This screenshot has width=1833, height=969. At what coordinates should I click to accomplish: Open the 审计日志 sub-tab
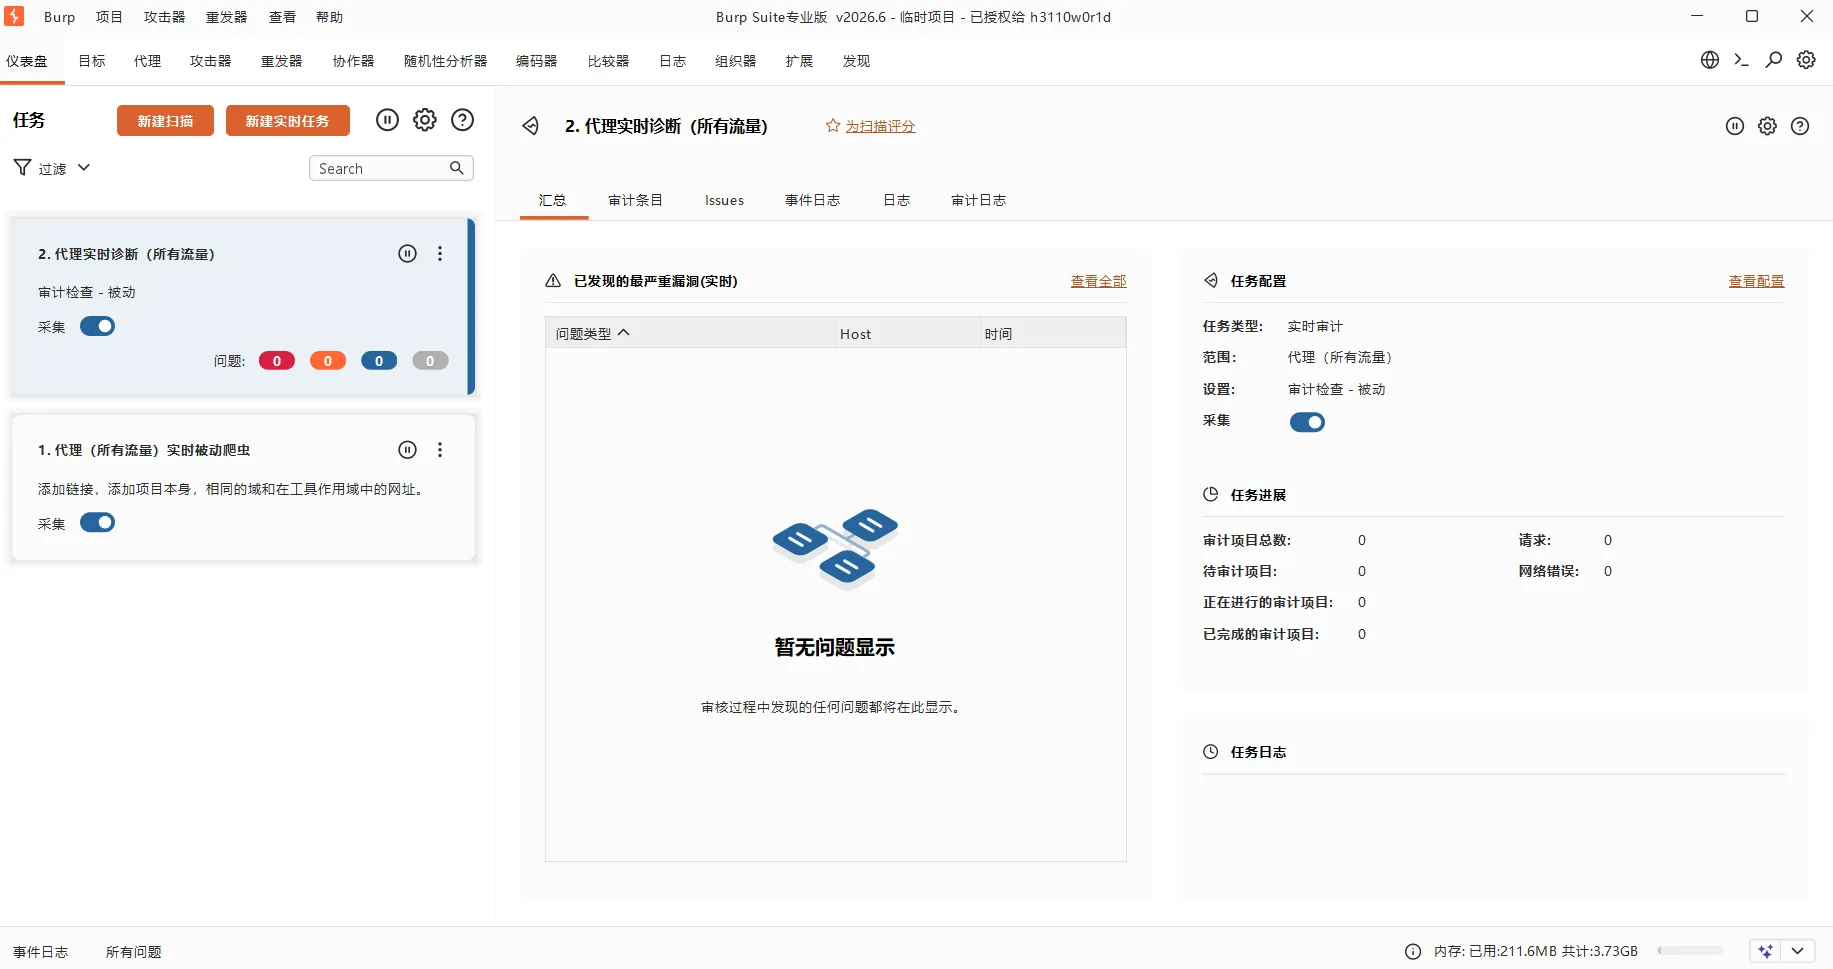point(978,200)
